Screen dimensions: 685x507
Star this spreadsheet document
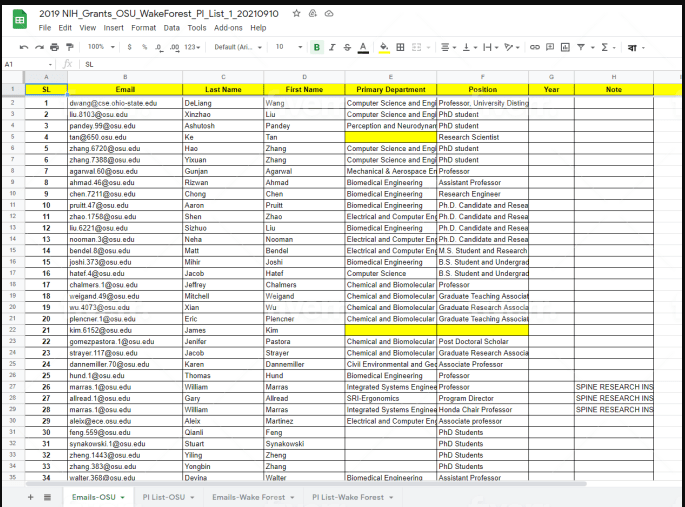[297, 13]
